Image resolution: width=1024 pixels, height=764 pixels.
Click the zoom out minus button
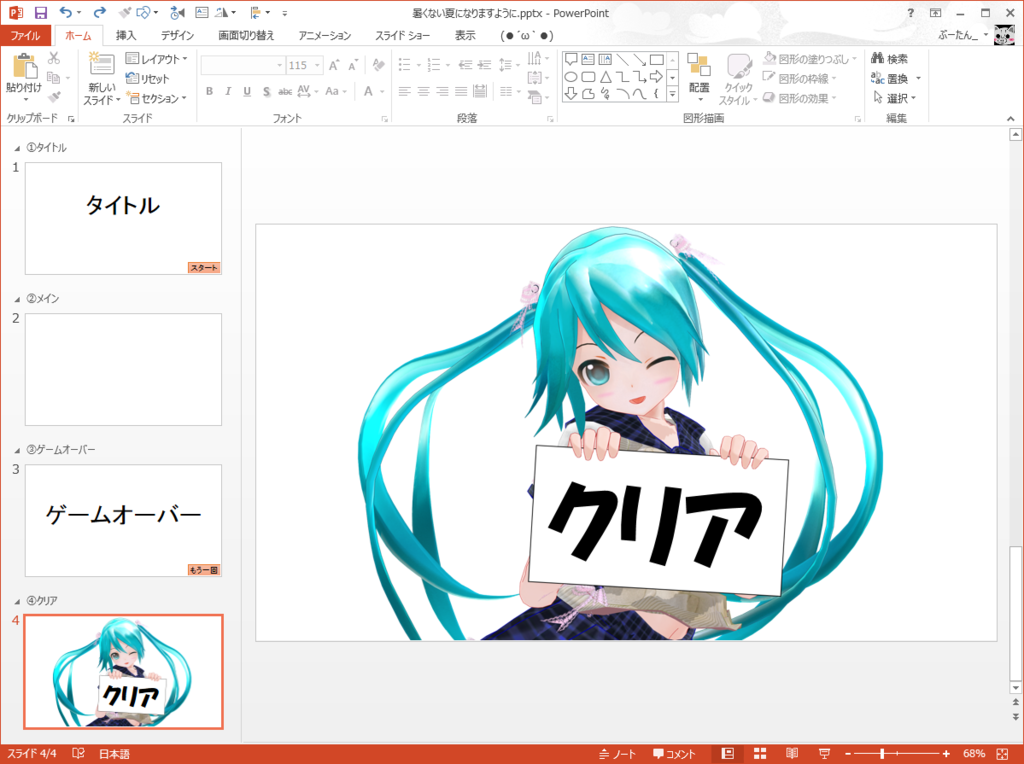848,754
